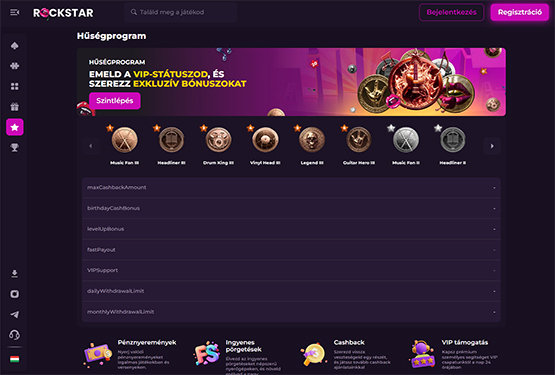Click the Szintlépés banner button
Viewport: 555px width, 375px height.
click(115, 101)
